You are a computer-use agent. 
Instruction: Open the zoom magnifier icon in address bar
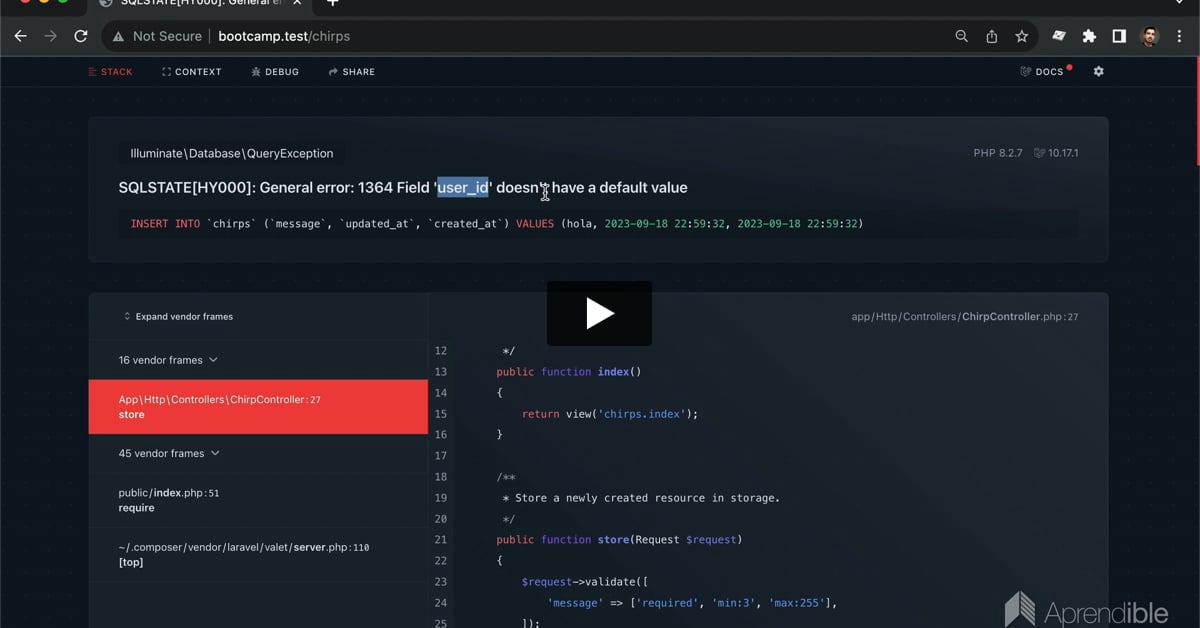click(x=962, y=36)
